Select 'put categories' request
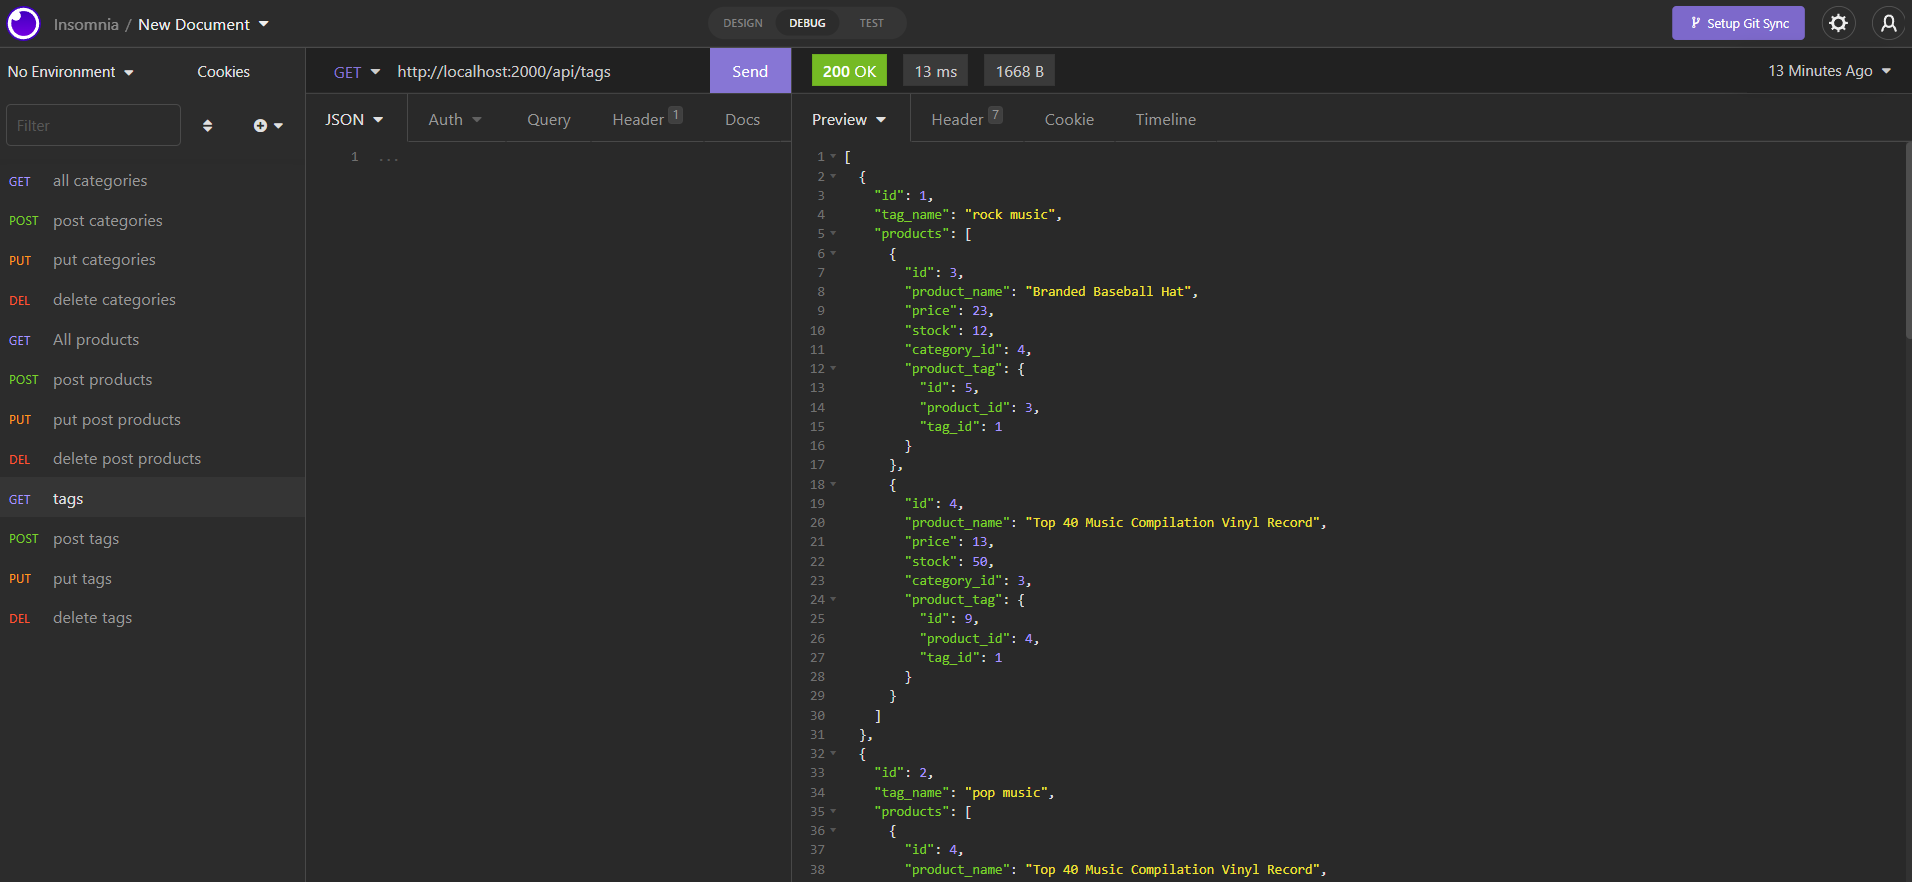Screen dimensions: 1912x882 (152, 260)
